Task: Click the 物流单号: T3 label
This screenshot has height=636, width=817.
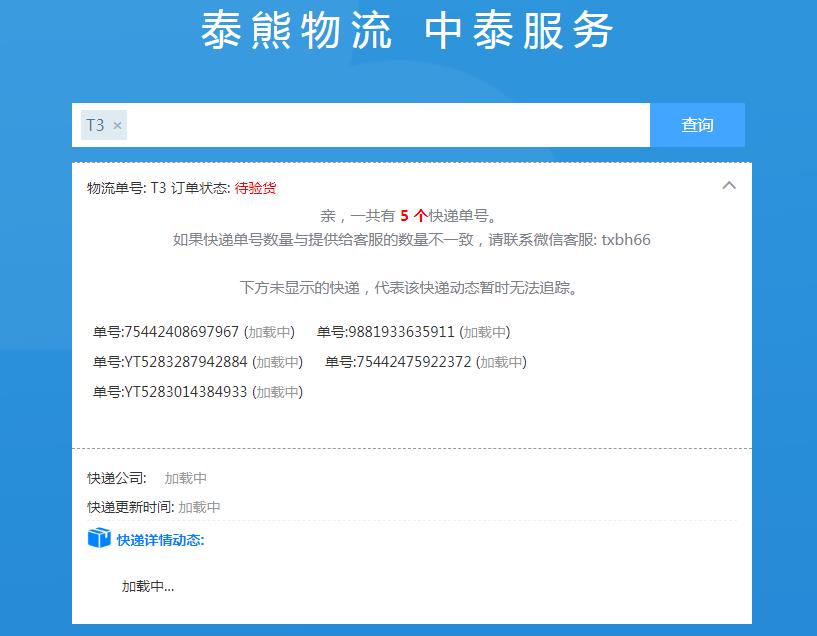Action: click(127, 188)
